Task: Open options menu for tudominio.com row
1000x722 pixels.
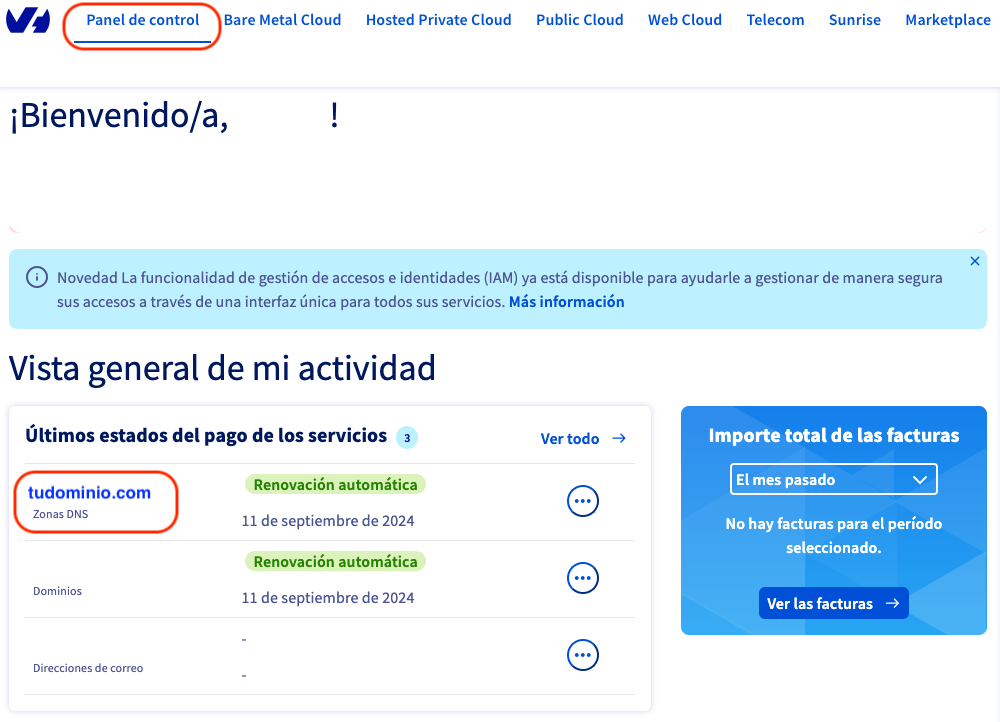Action: (583, 501)
